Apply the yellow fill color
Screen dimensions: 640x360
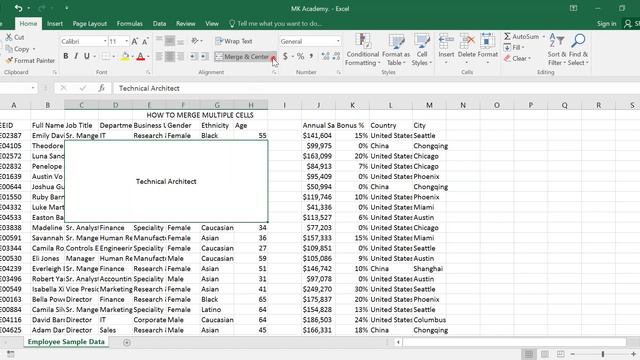(125, 56)
